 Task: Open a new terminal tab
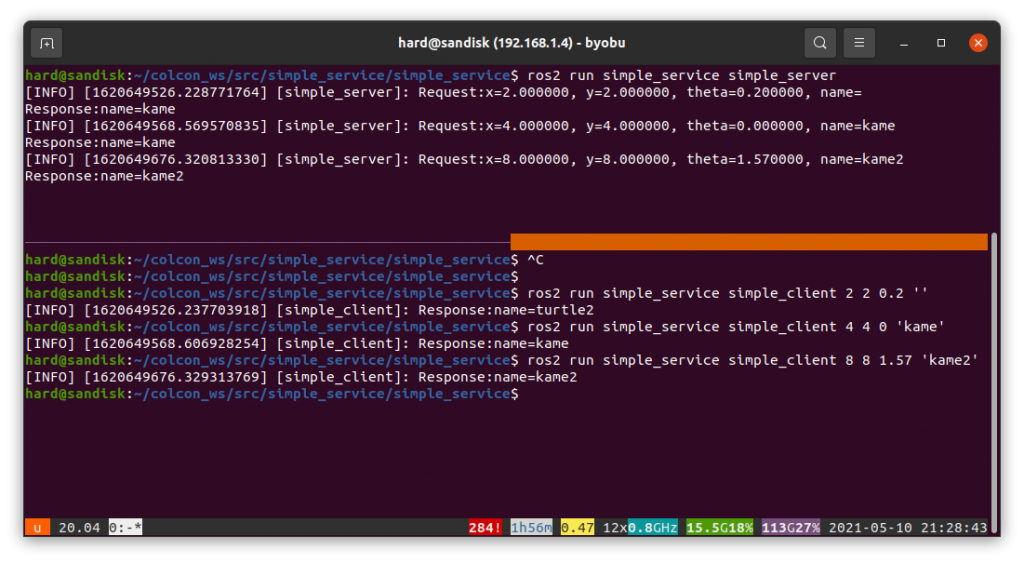[x=46, y=43]
